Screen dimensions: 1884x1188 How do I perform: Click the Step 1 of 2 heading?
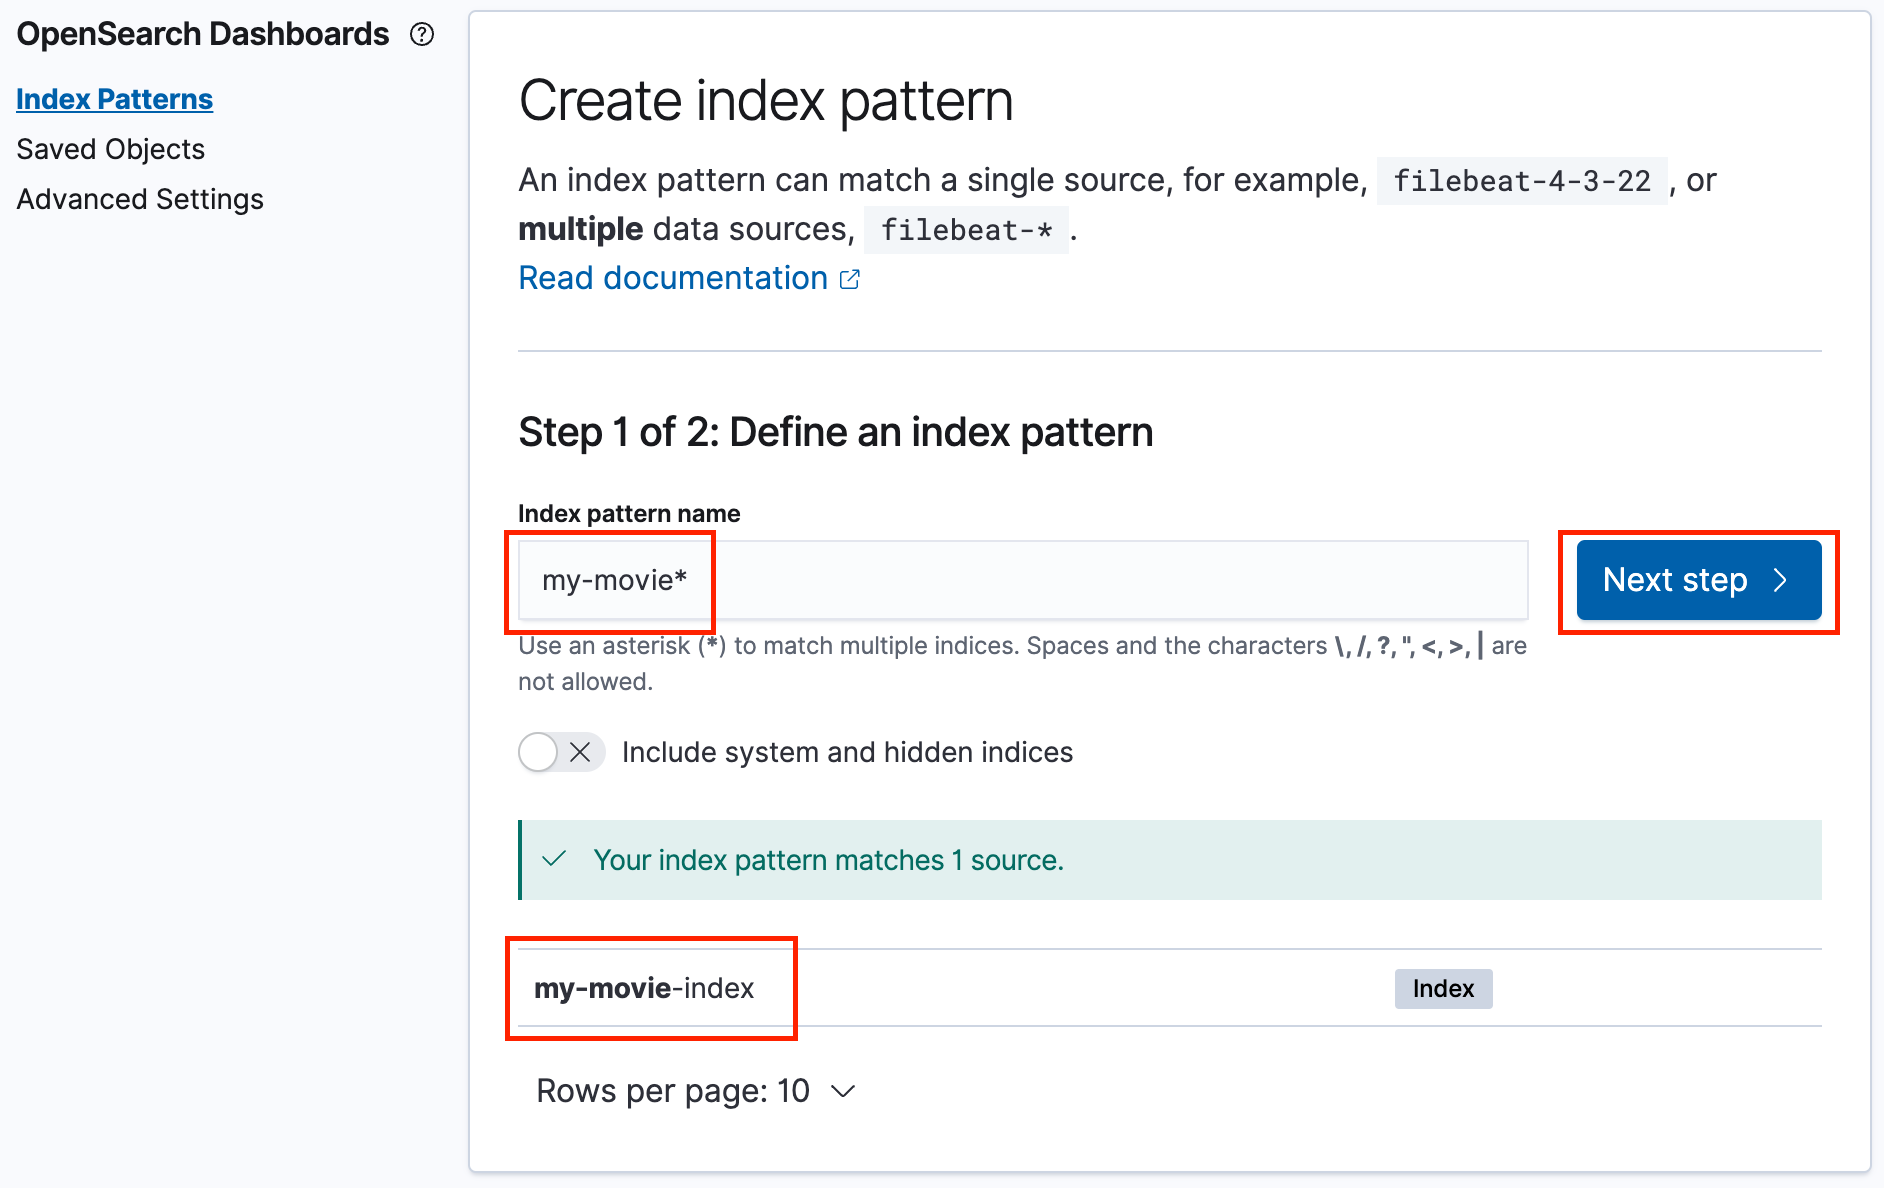pos(835,432)
